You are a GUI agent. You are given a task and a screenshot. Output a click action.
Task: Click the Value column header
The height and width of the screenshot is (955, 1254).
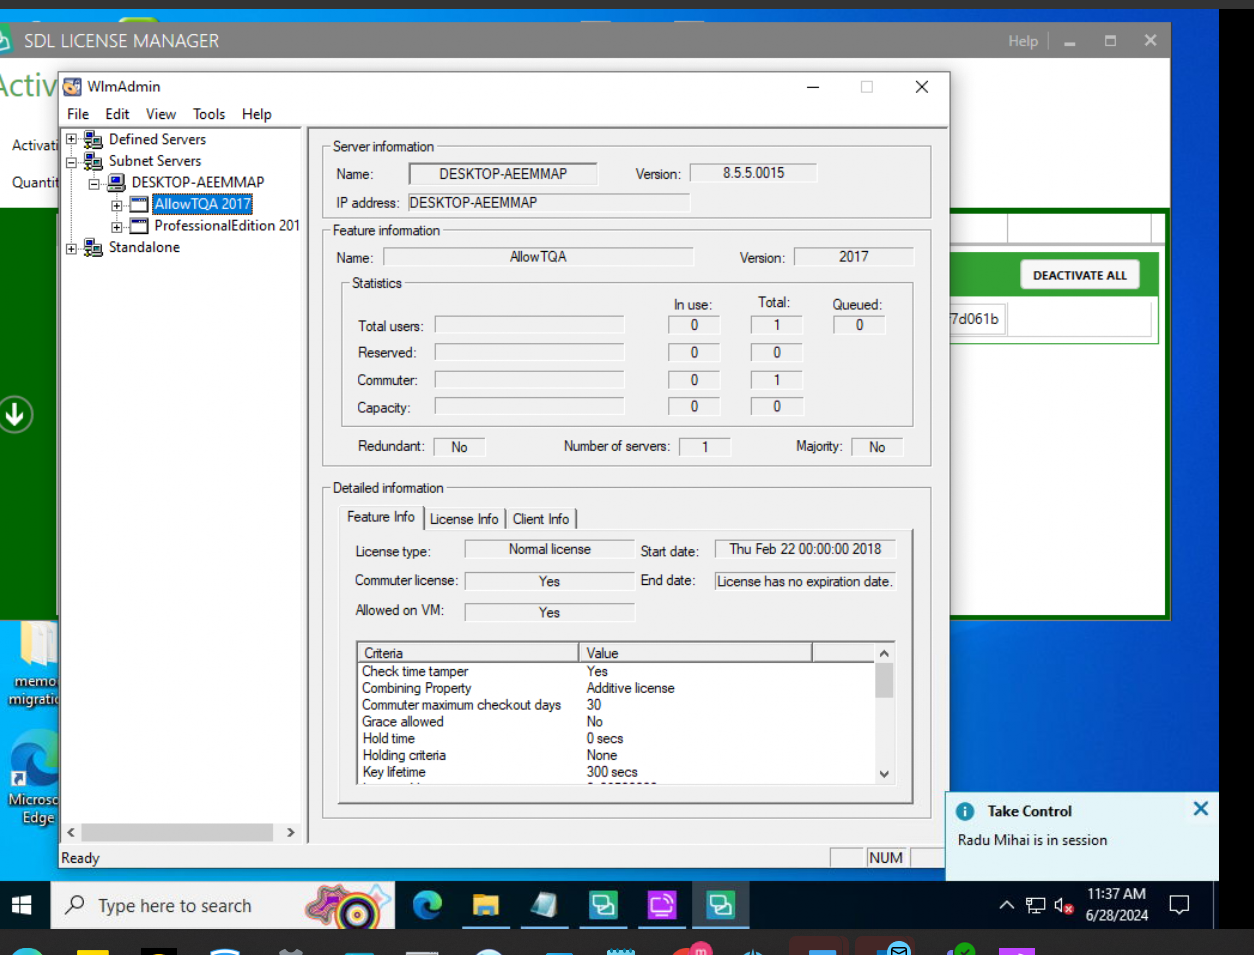pos(695,653)
